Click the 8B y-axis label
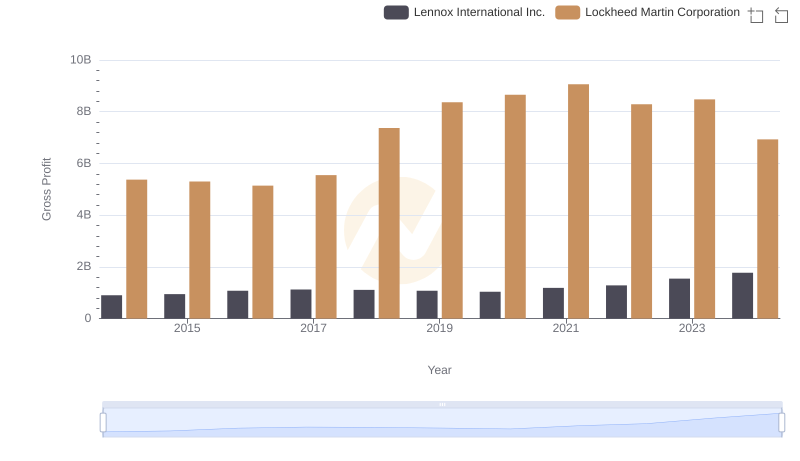The width and height of the screenshot is (800, 461). [x=84, y=111]
